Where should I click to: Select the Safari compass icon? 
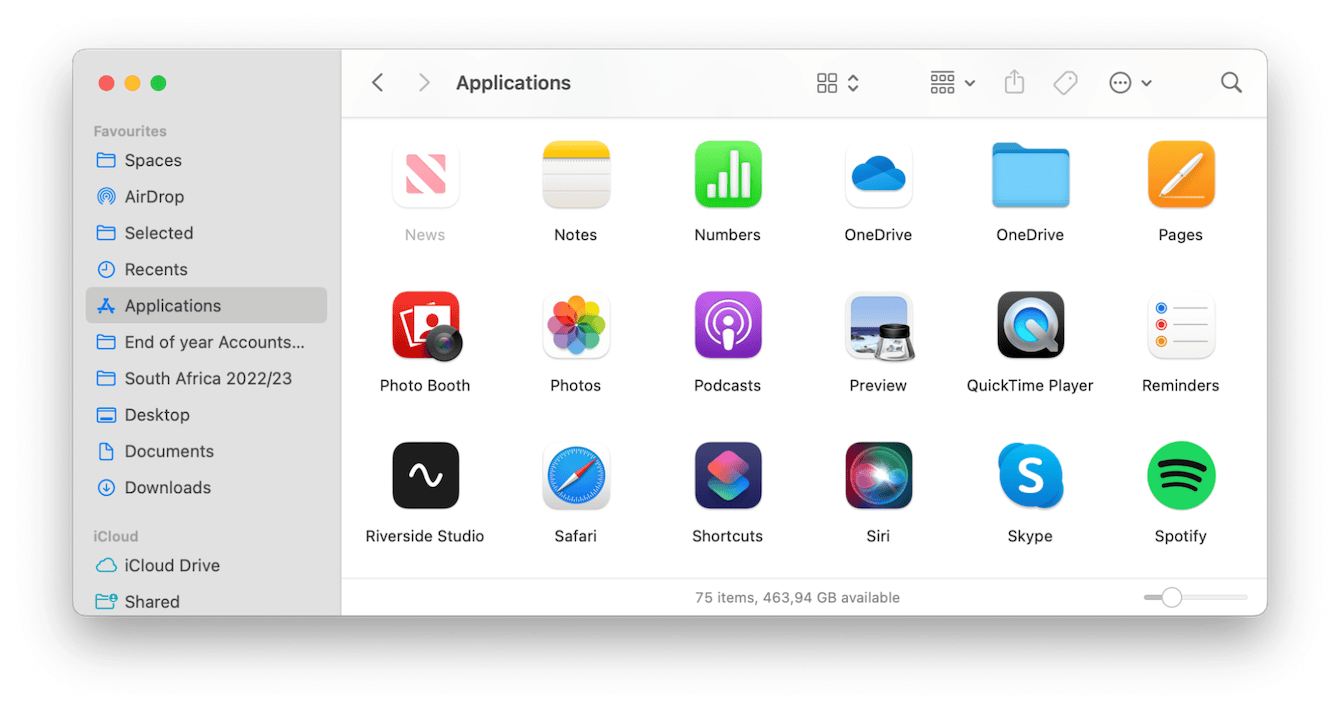point(576,476)
